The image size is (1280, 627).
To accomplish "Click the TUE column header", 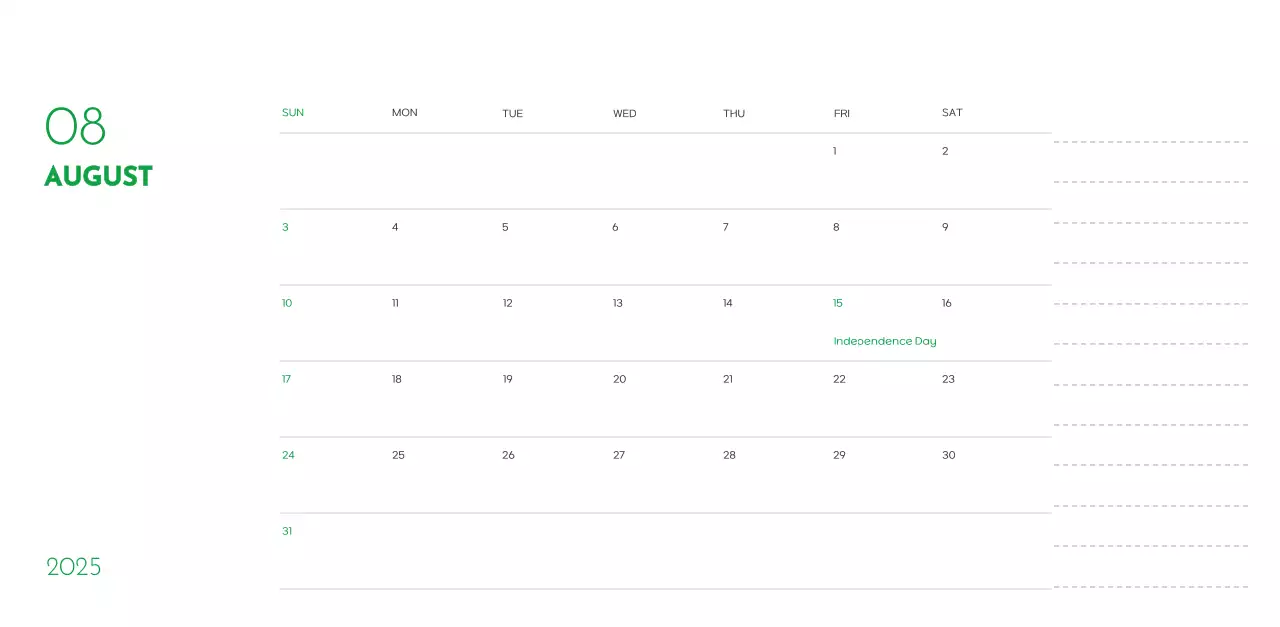I will tap(513, 113).
